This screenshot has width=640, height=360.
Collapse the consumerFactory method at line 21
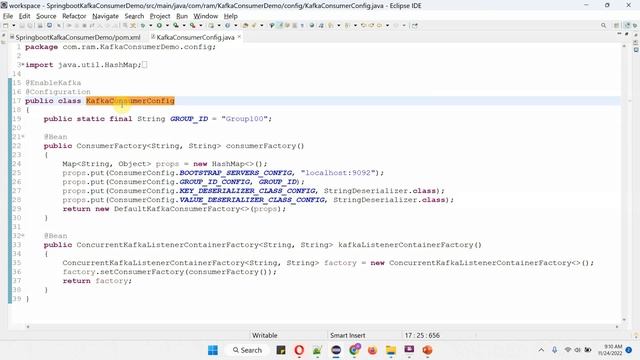coord(23,137)
